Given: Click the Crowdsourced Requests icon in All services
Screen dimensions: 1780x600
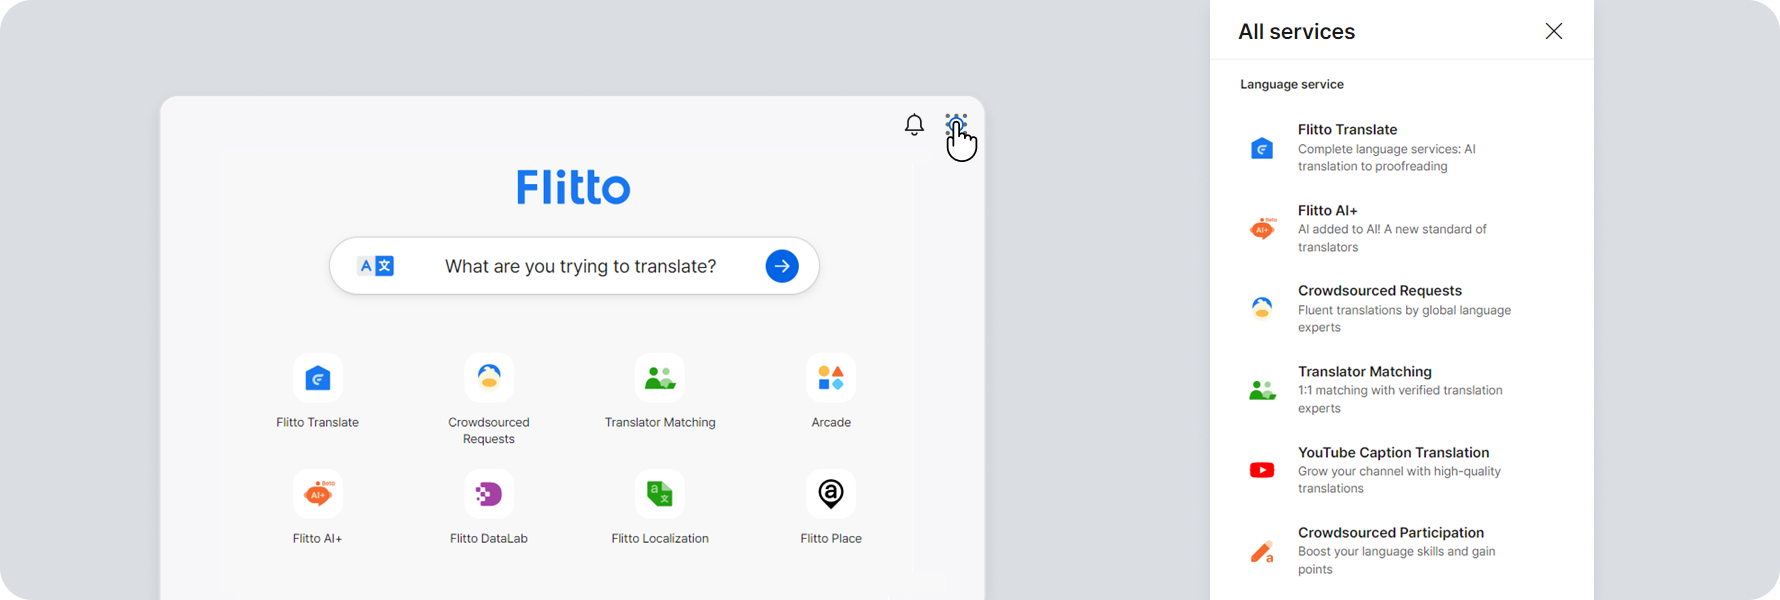Looking at the screenshot, I should click(x=1262, y=308).
